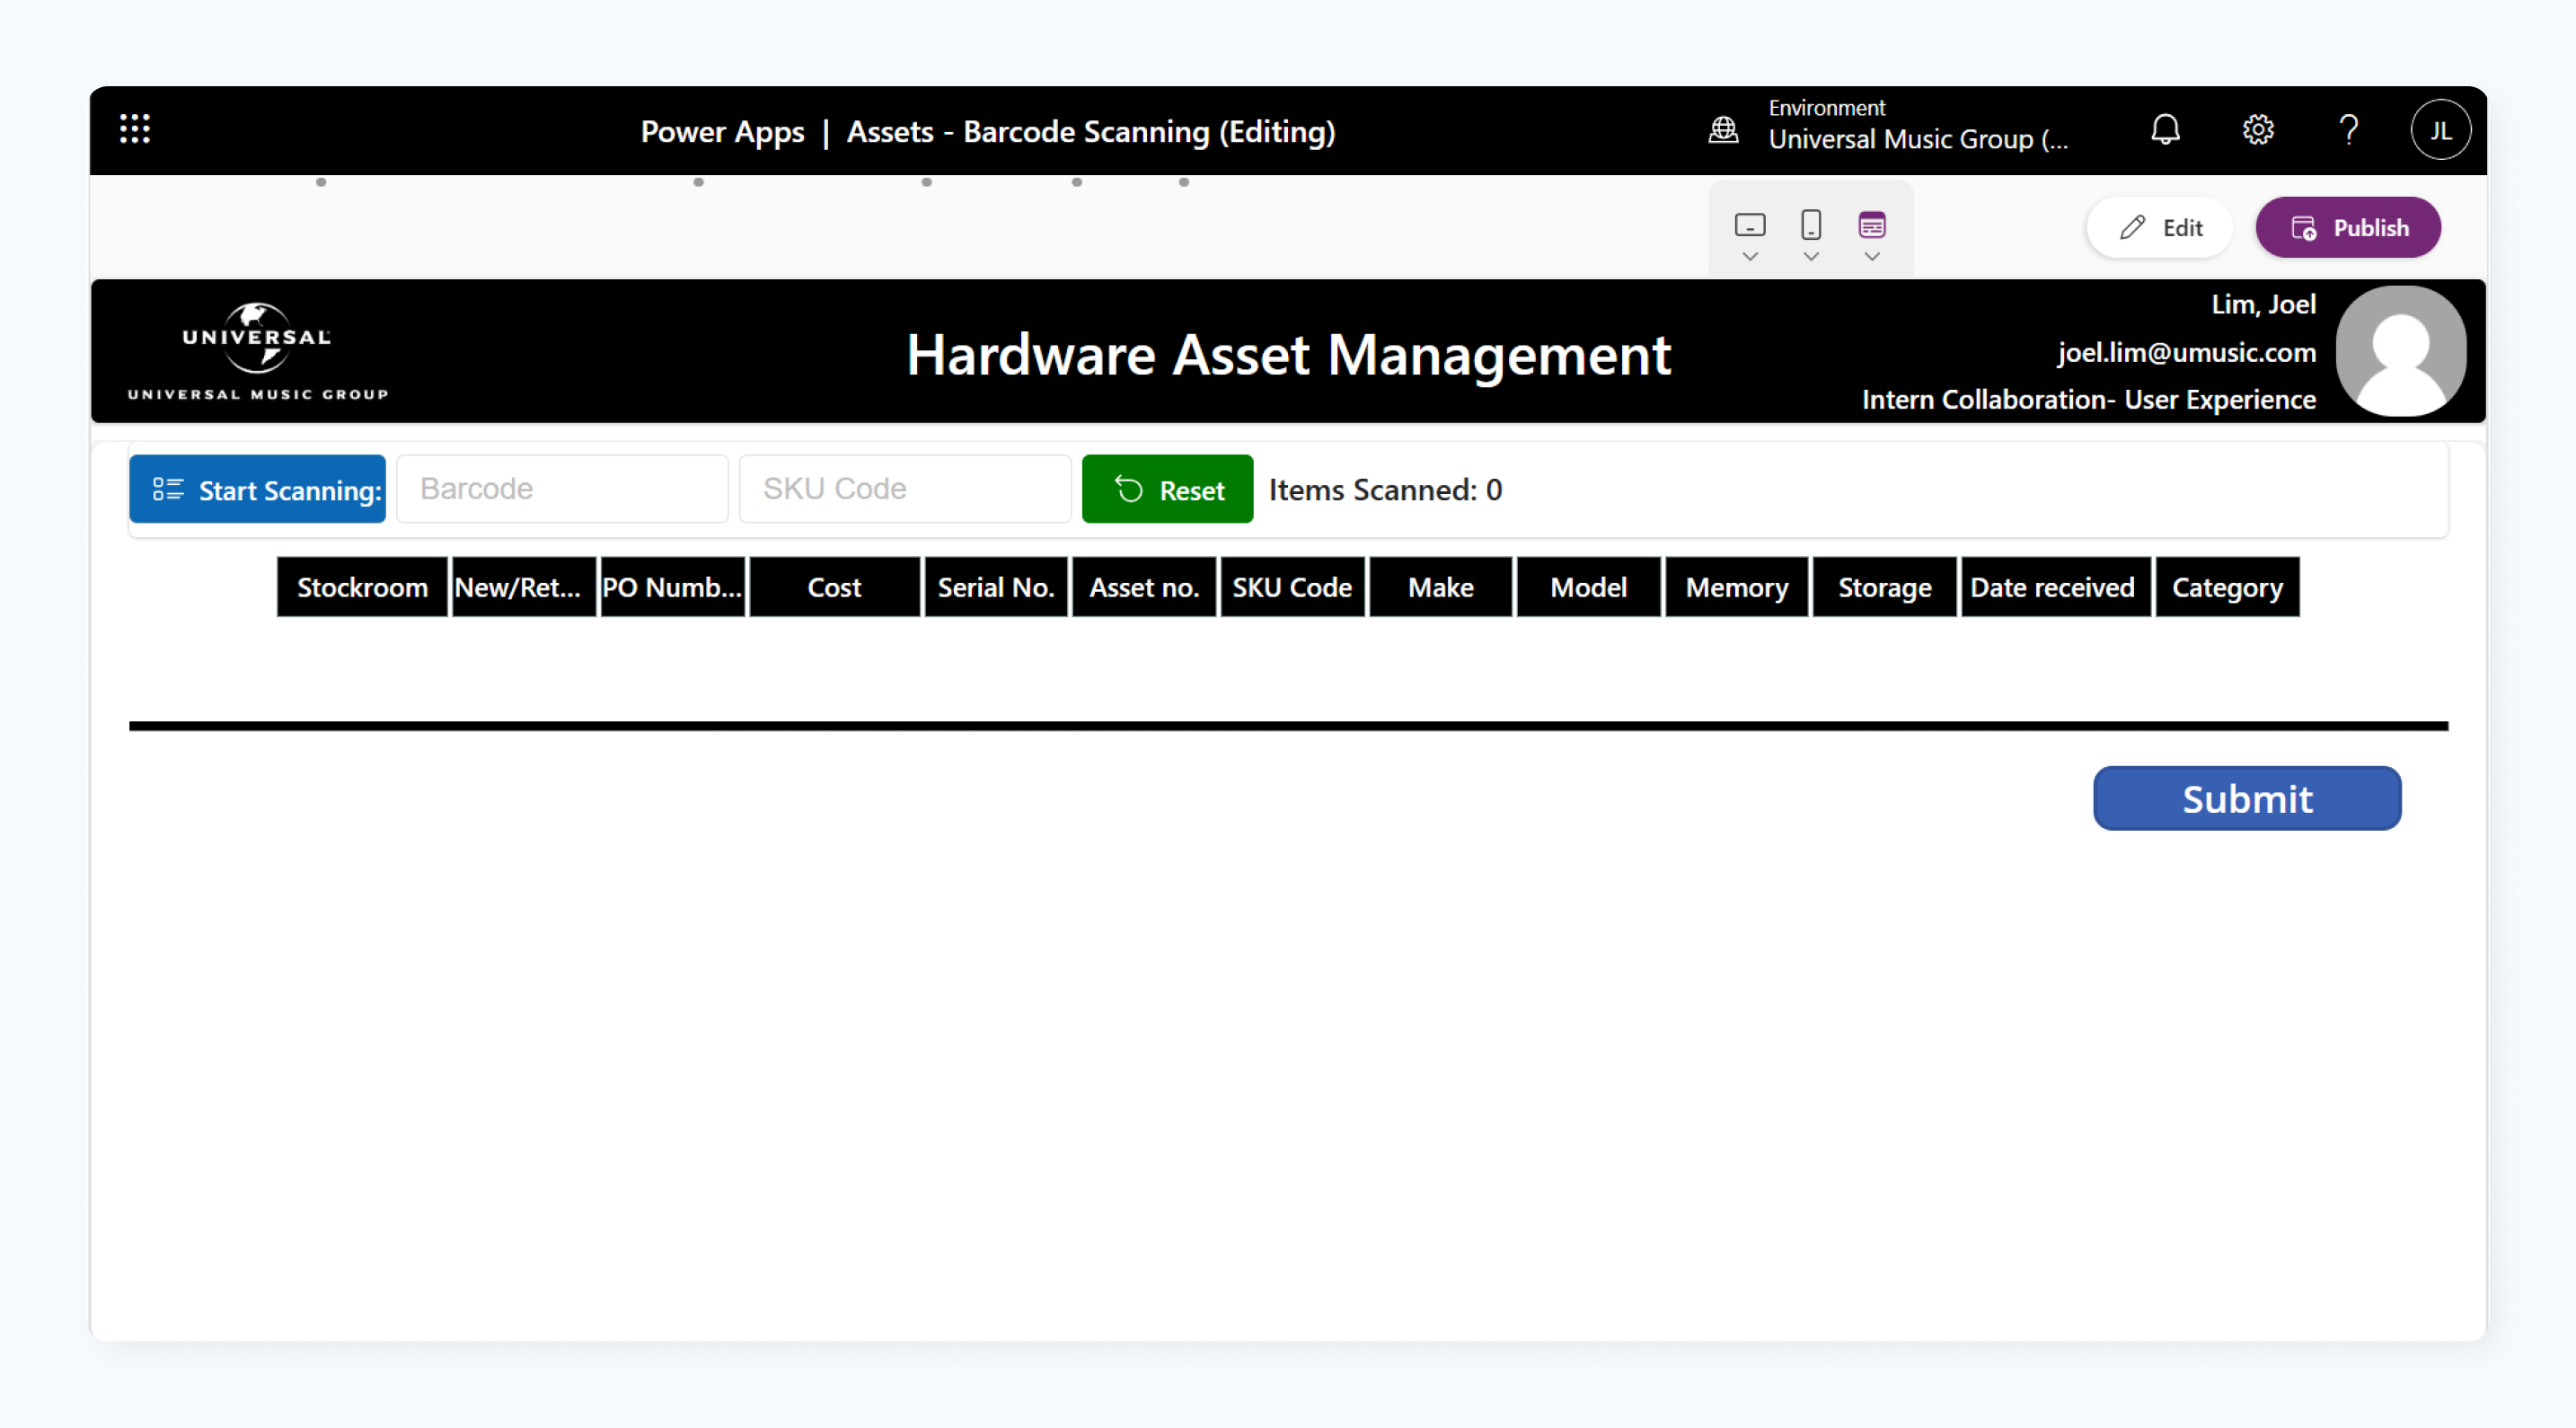Image resolution: width=2576 pixels, height=1428 pixels.
Task: Open notifications bell
Action: click(x=2165, y=129)
